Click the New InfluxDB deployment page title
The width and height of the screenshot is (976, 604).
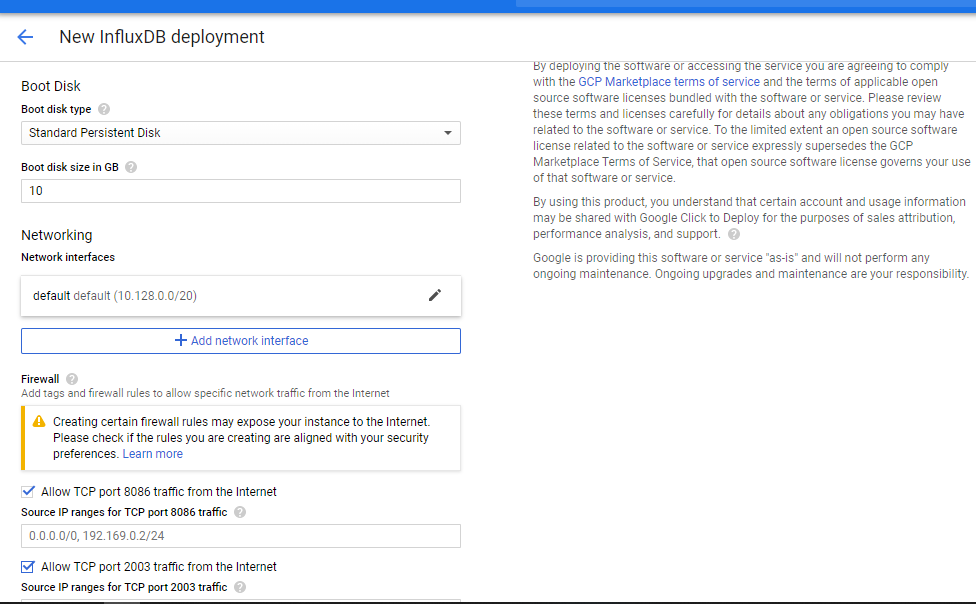pyautogui.click(x=162, y=37)
